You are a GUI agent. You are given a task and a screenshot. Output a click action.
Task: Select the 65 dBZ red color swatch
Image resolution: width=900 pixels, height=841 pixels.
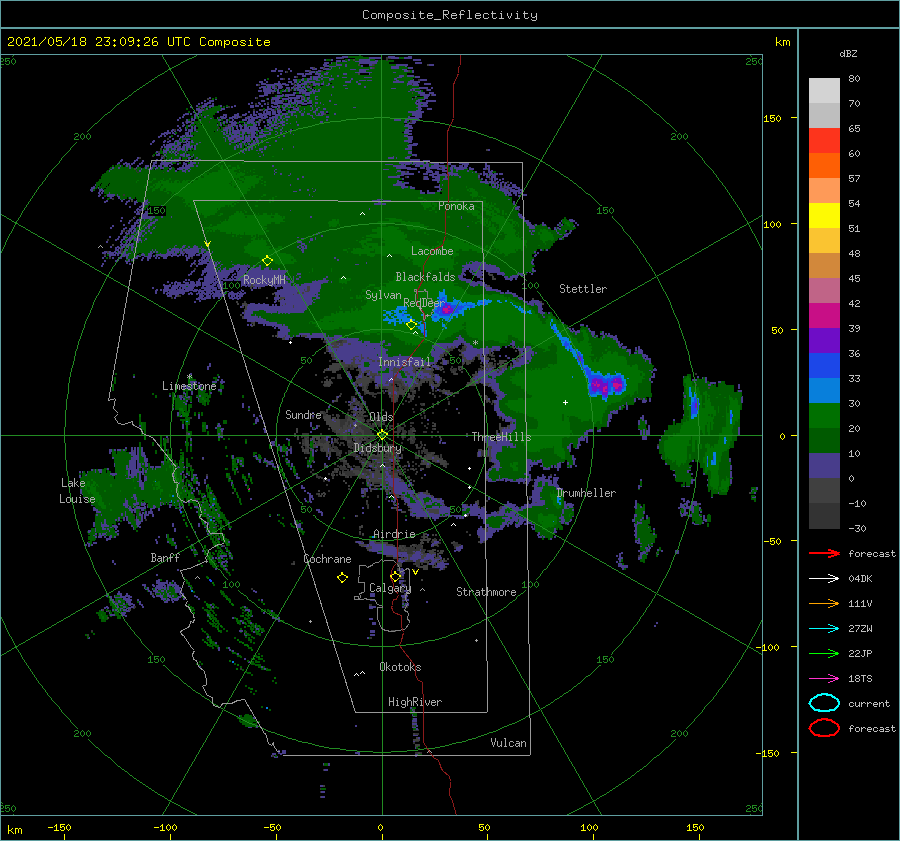click(x=824, y=140)
